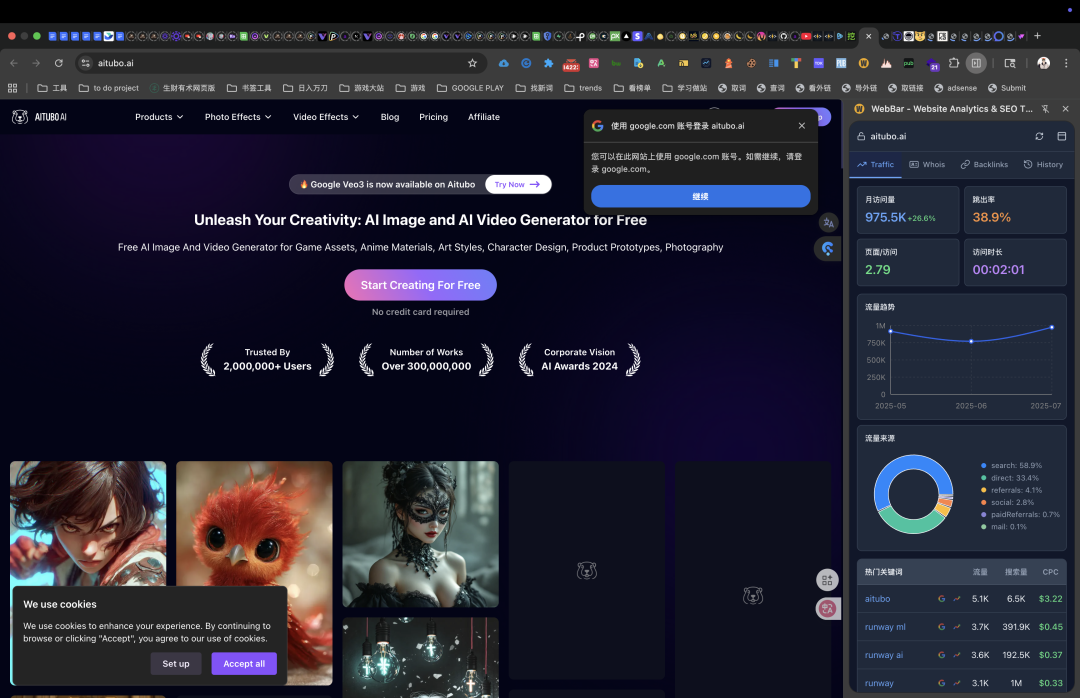Open the glowing light bulbs gallery image
The image size is (1080, 698).
tap(420, 657)
